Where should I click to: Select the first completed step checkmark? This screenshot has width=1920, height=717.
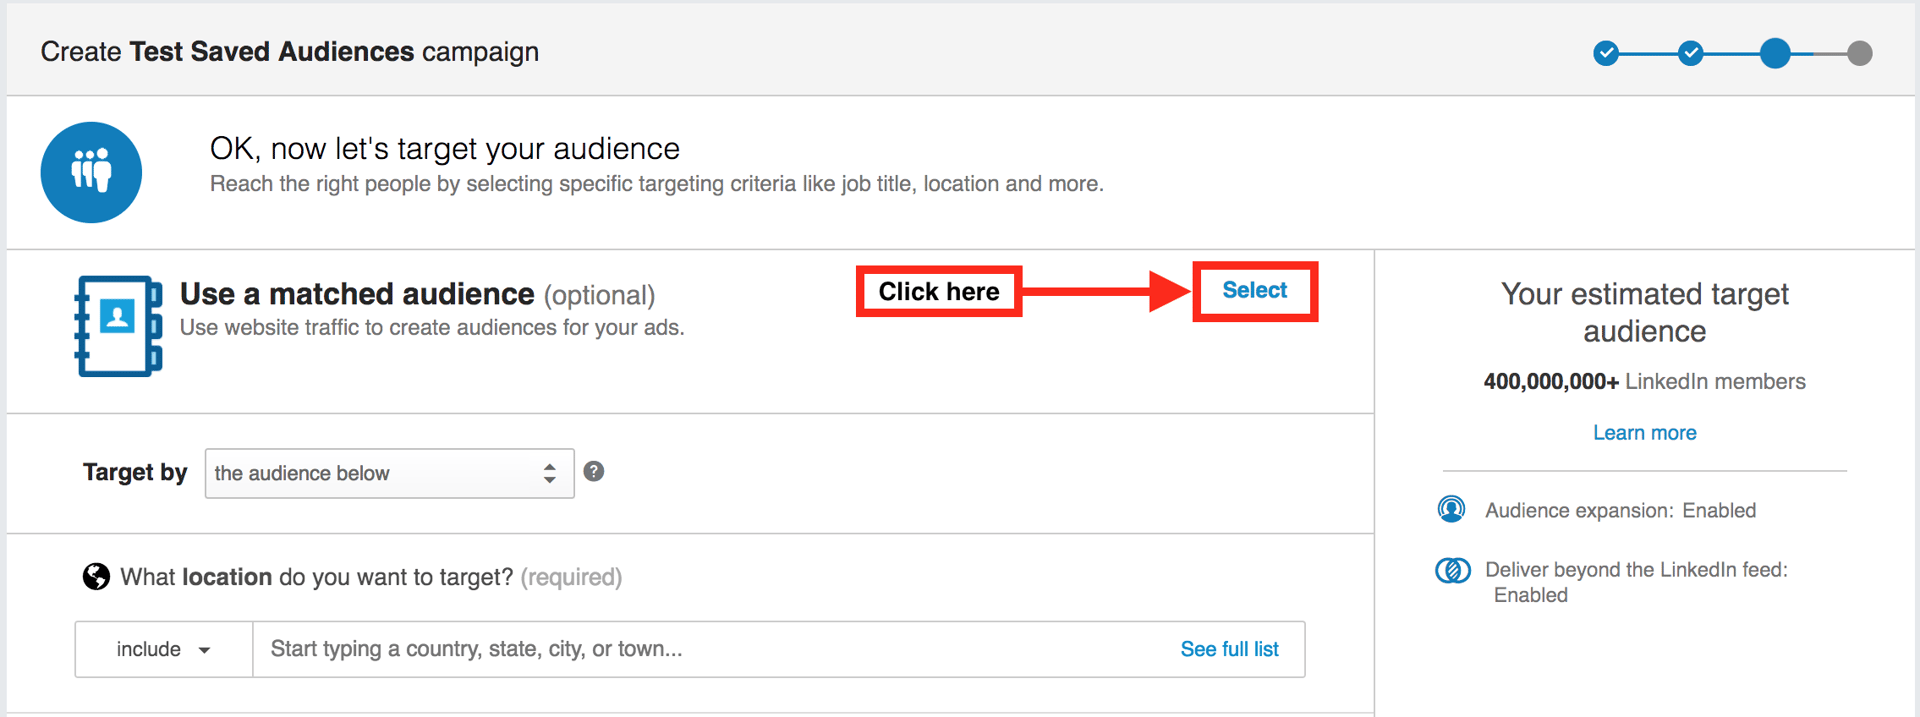click(1606, 54)
